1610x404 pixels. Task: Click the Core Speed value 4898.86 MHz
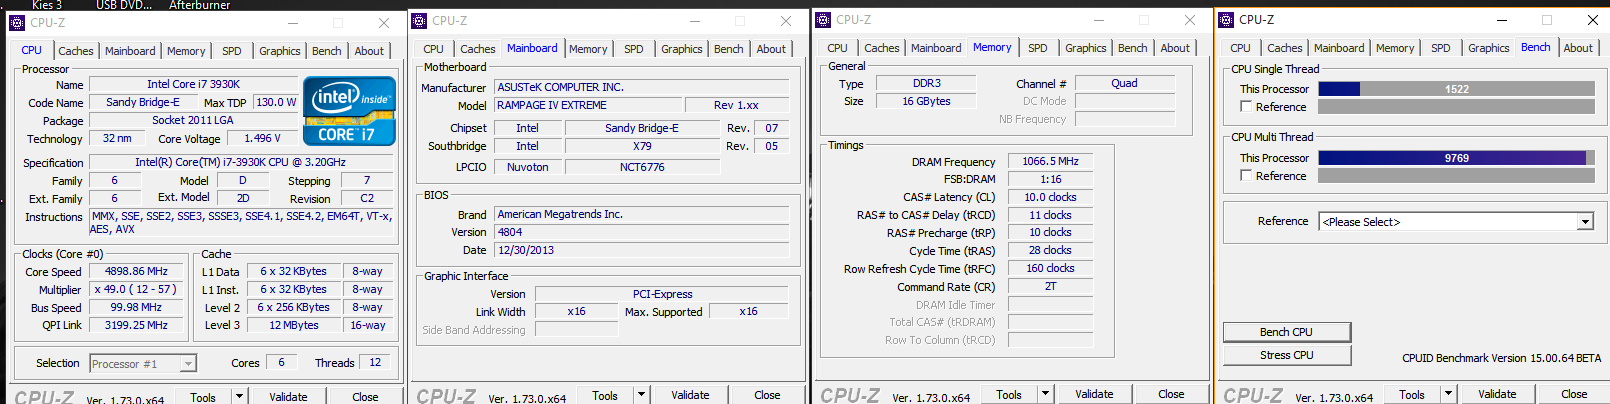pos(136,271)
